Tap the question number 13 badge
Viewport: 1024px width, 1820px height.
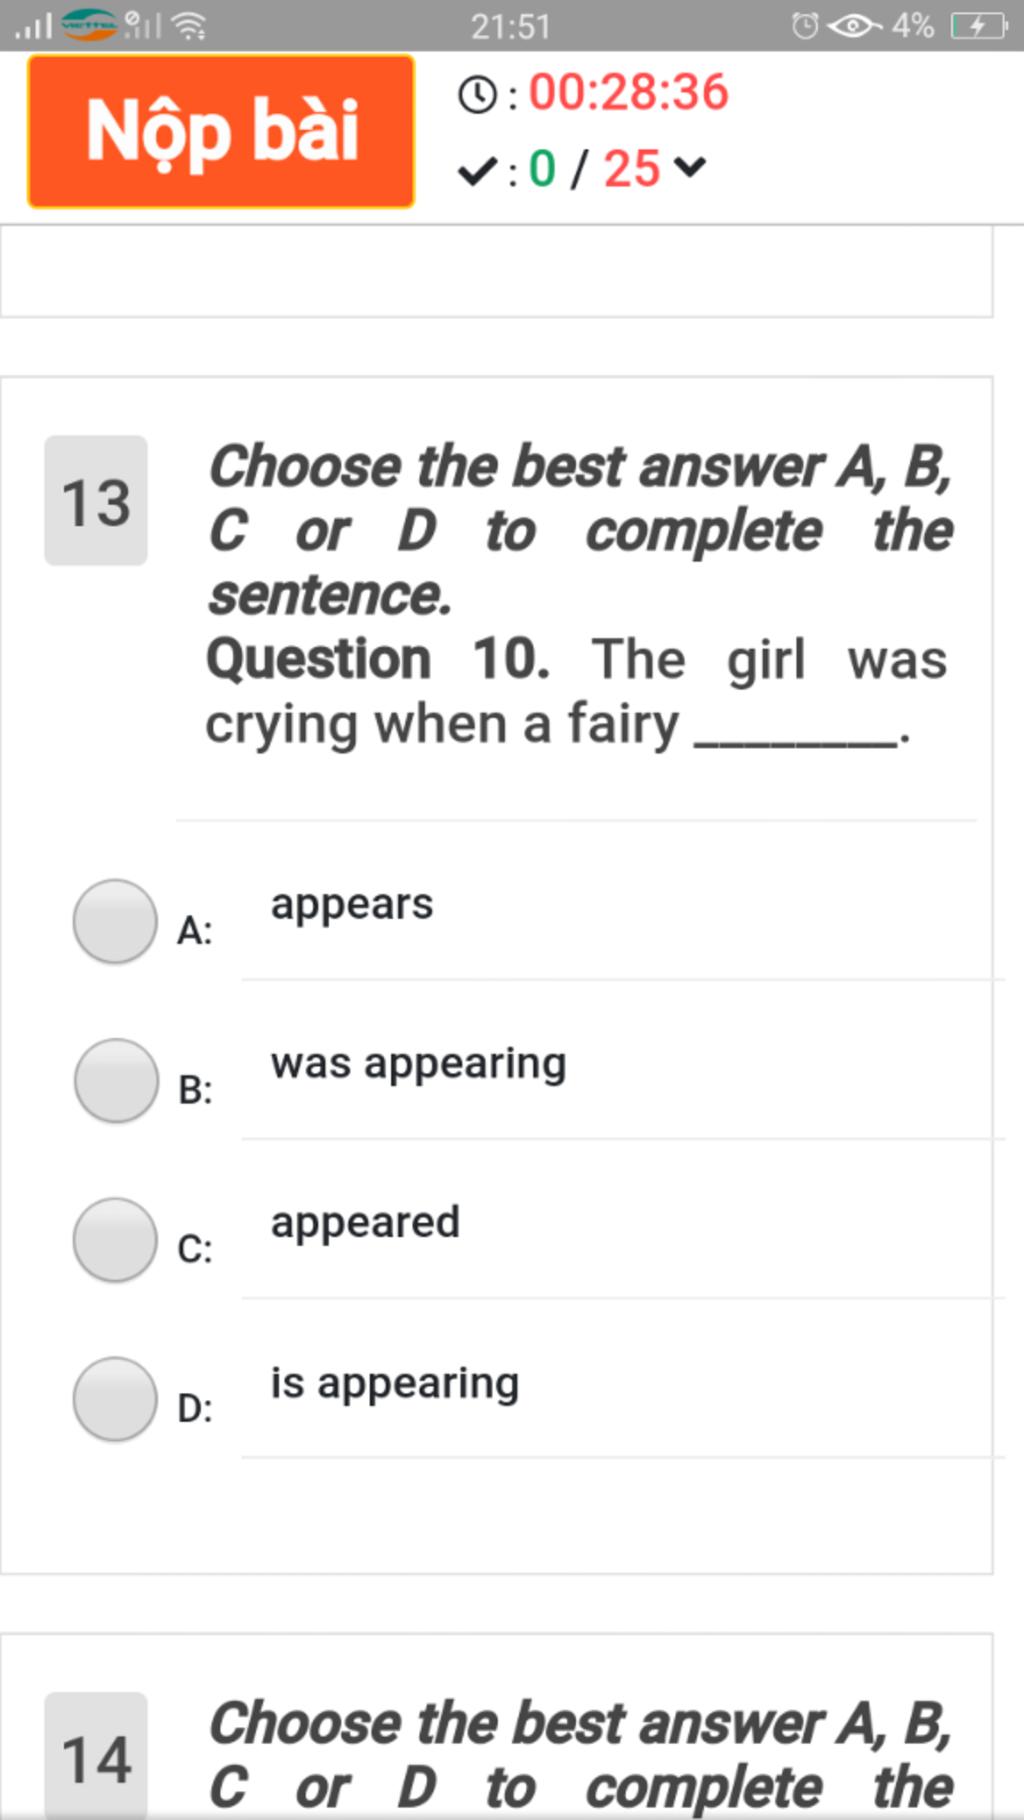click(96, 501)
